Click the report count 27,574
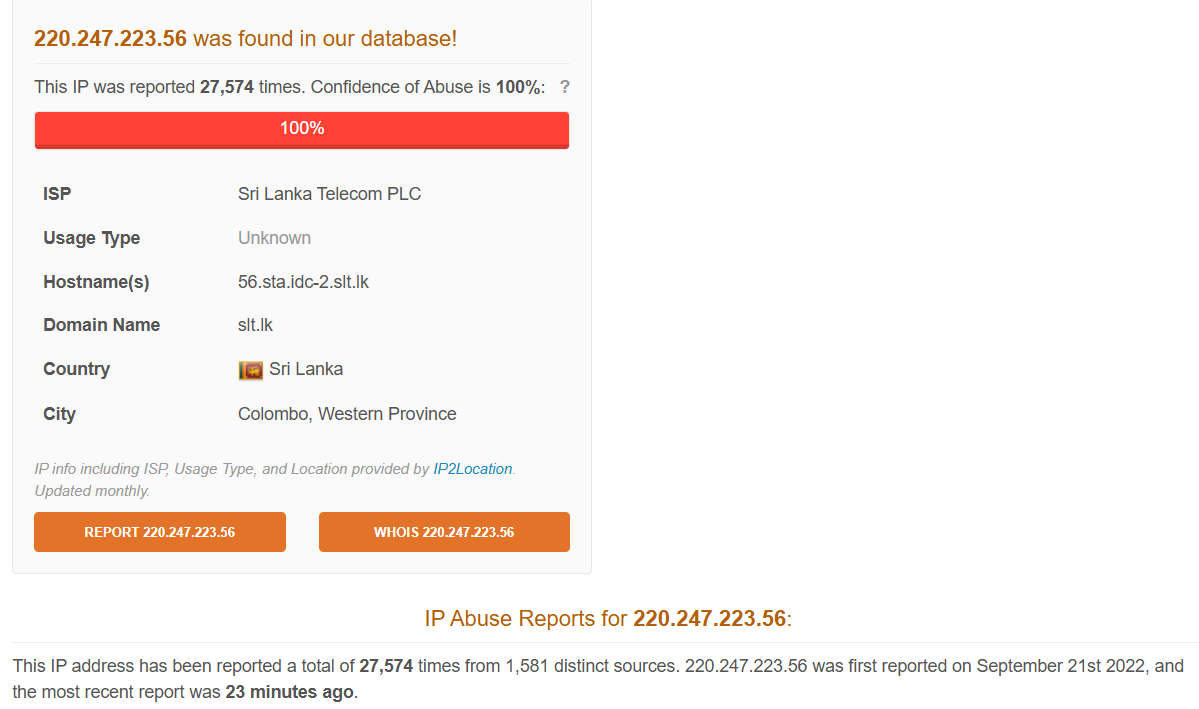The height and width of the screenshot is (709, 1199). coord(227,87)
